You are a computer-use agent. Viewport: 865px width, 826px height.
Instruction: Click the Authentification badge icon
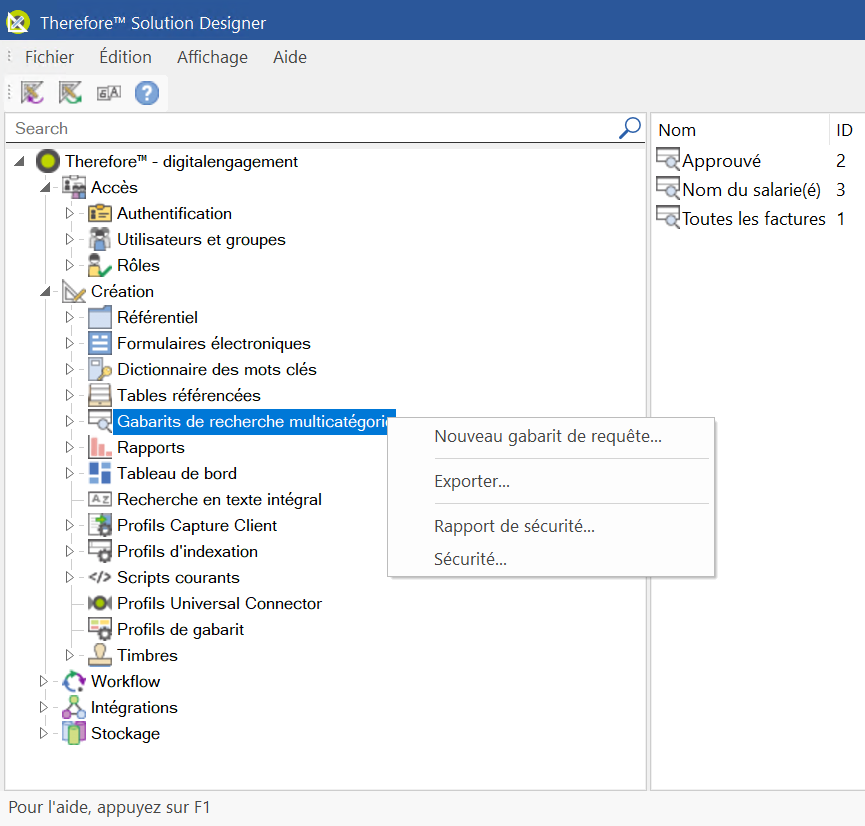click(x=100, y=214)
